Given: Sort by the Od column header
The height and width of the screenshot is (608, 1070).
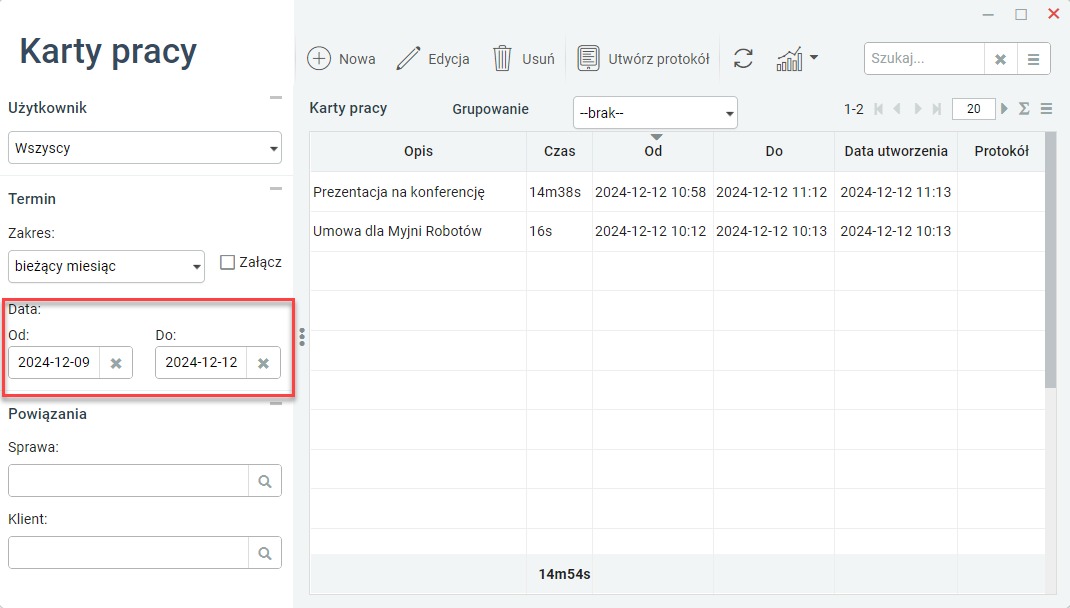Looking at the screenshot, I should tap(653, 151).
